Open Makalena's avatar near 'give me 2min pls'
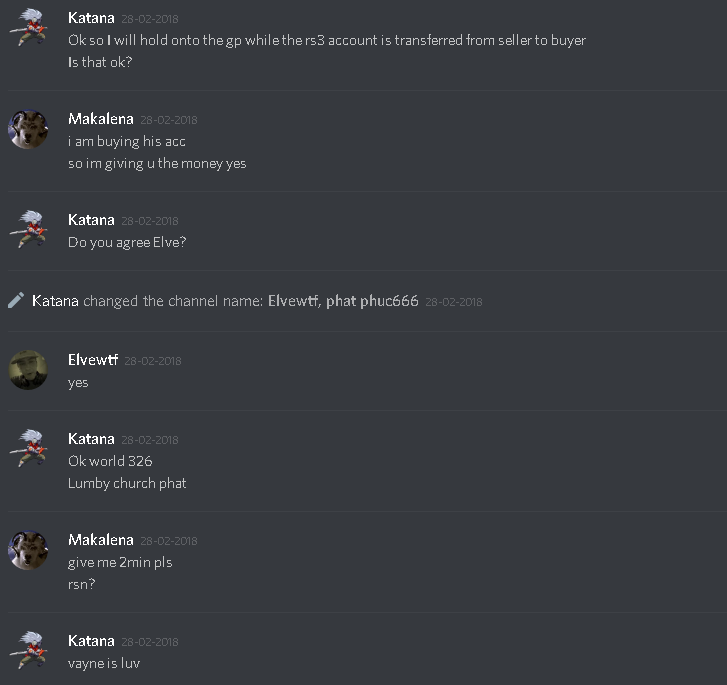 click(x=28, y=550)
